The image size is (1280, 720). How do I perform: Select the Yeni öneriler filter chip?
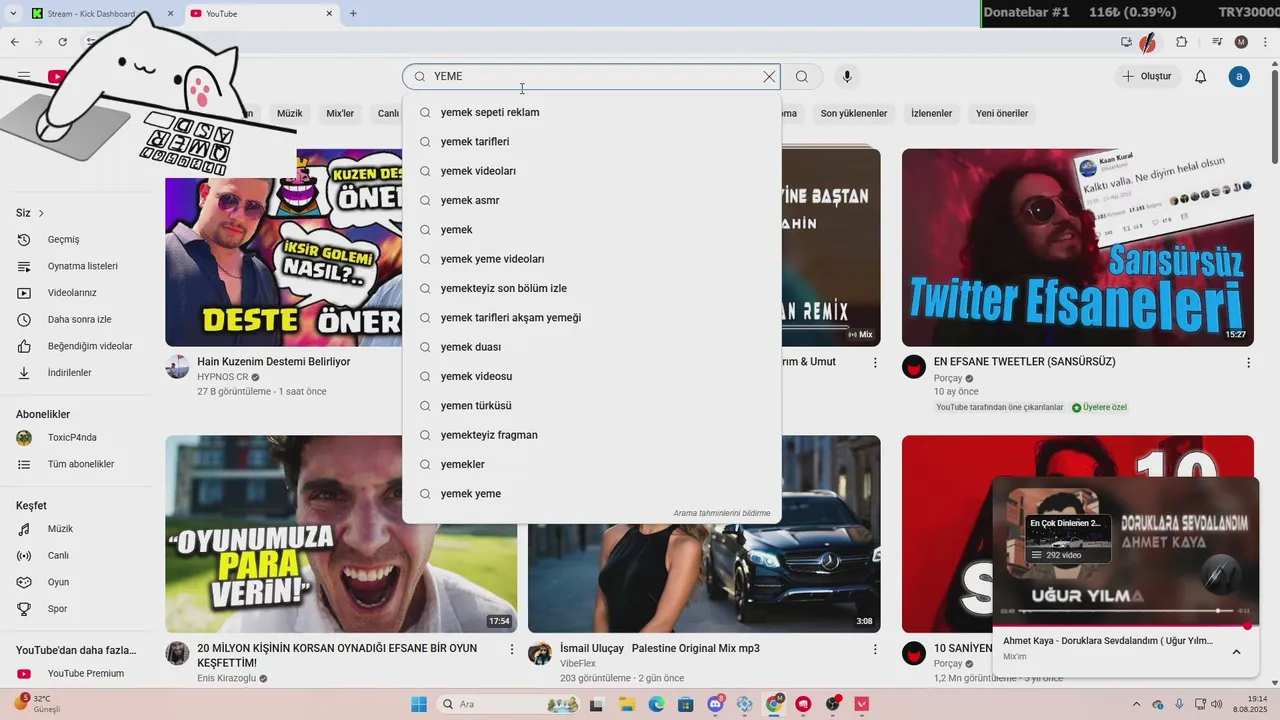point(1002,113)
